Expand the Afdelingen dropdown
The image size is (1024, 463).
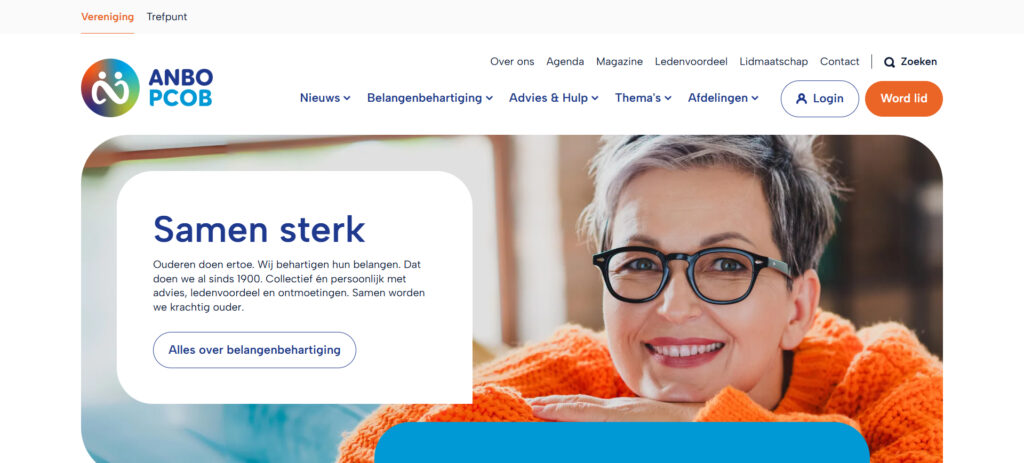click(723, 98)
